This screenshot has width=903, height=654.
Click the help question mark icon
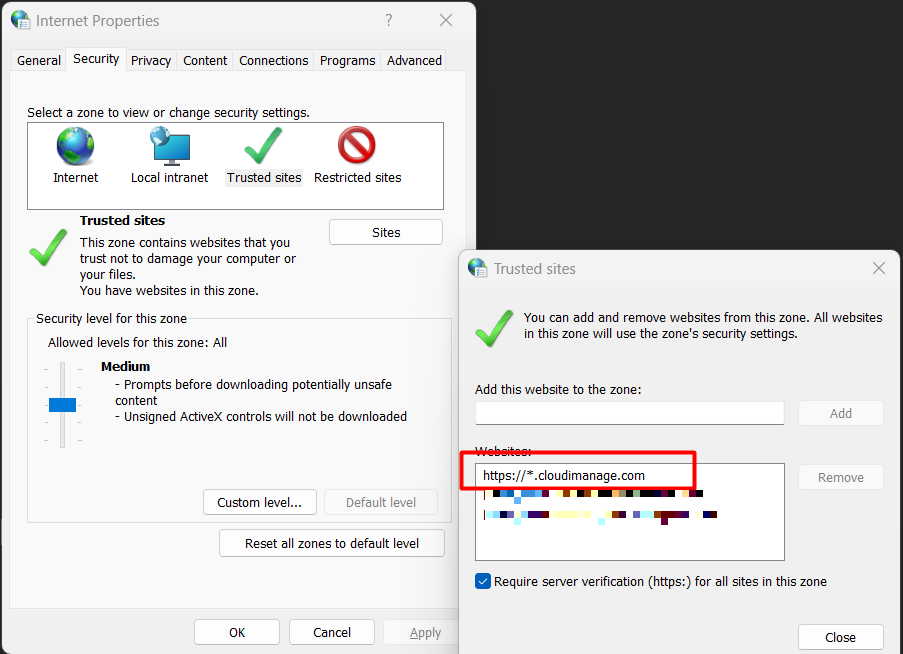point(389,20)
